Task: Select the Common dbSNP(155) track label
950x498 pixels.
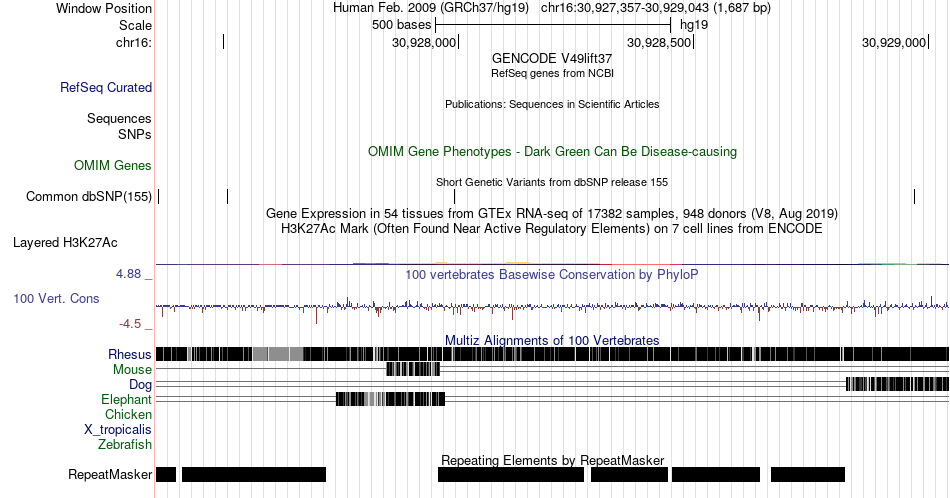Action: point(88,196)
